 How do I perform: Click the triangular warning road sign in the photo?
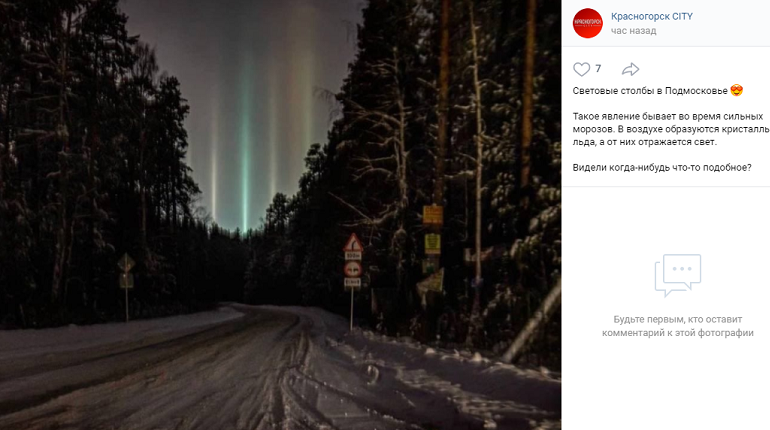[353, 243]
